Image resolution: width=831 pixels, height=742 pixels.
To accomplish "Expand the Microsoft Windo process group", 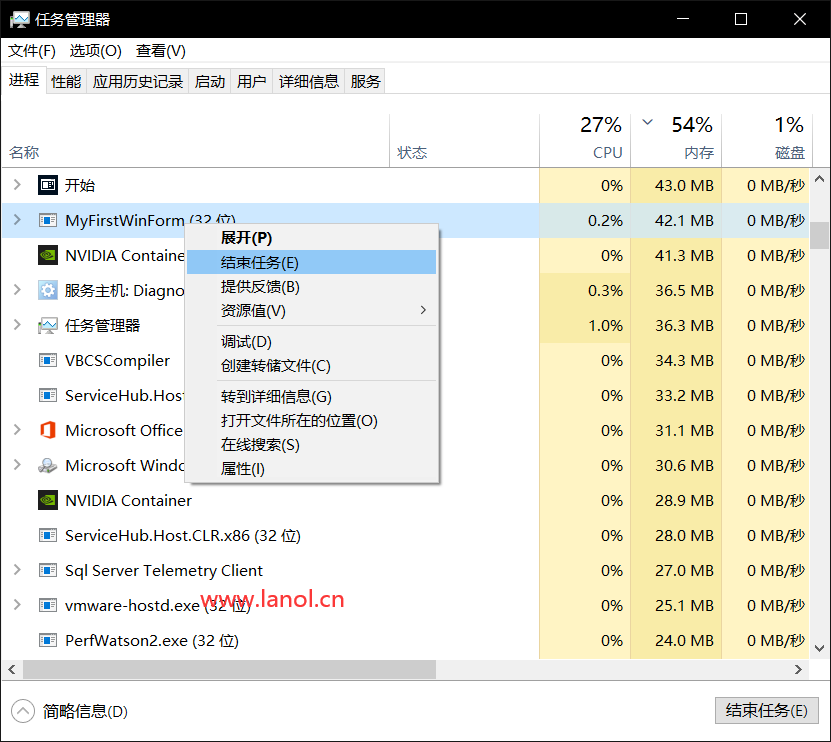I will pyautogui.click(x=17, y=464).
